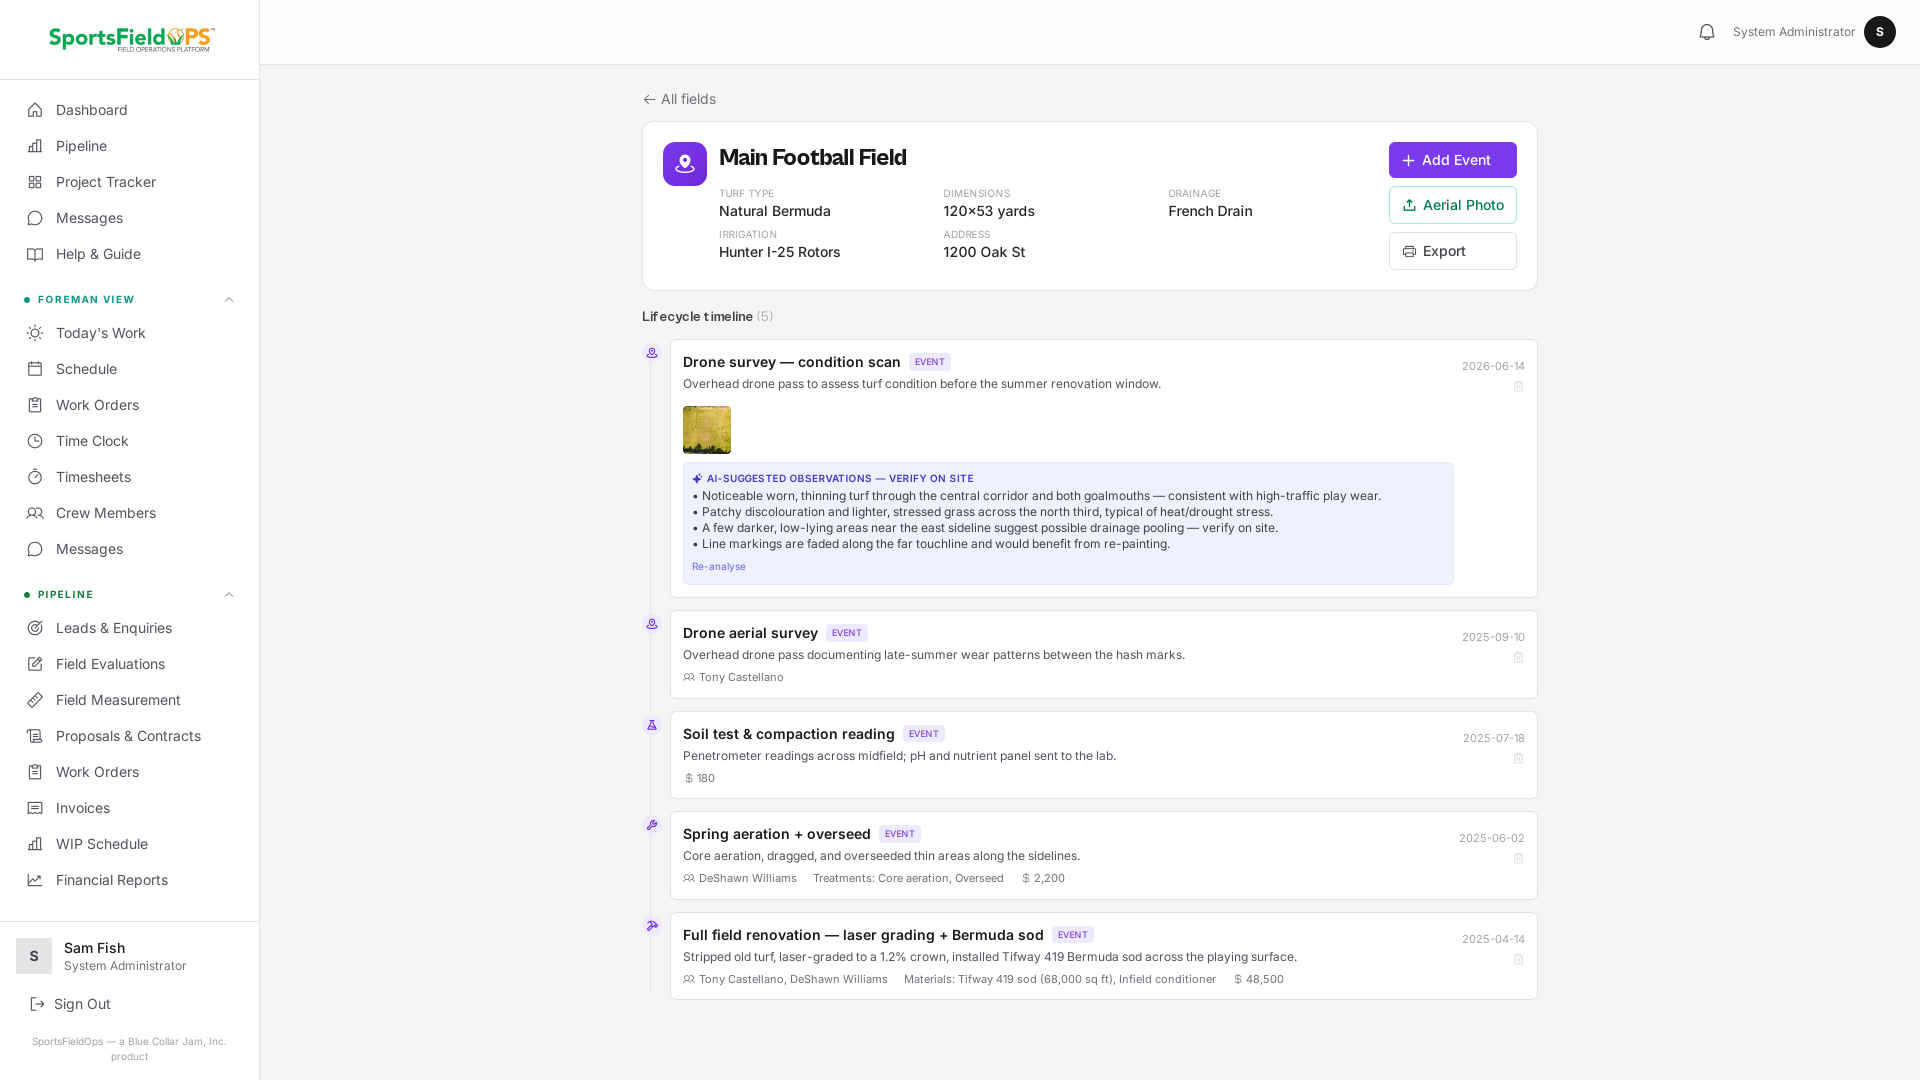The width and height of the screenshot is (1920, 1080).
Task: Click the System Administrator avatar icon
Action: pyautogui.click(x=1879, y=32)
